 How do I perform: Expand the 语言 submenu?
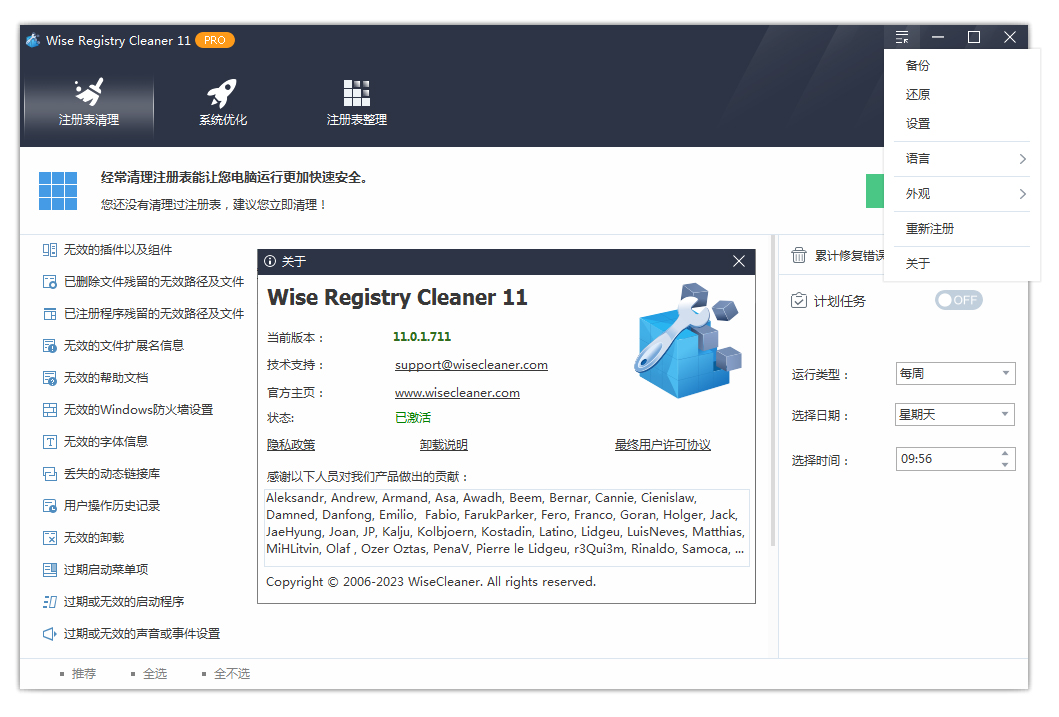[962, 159]
